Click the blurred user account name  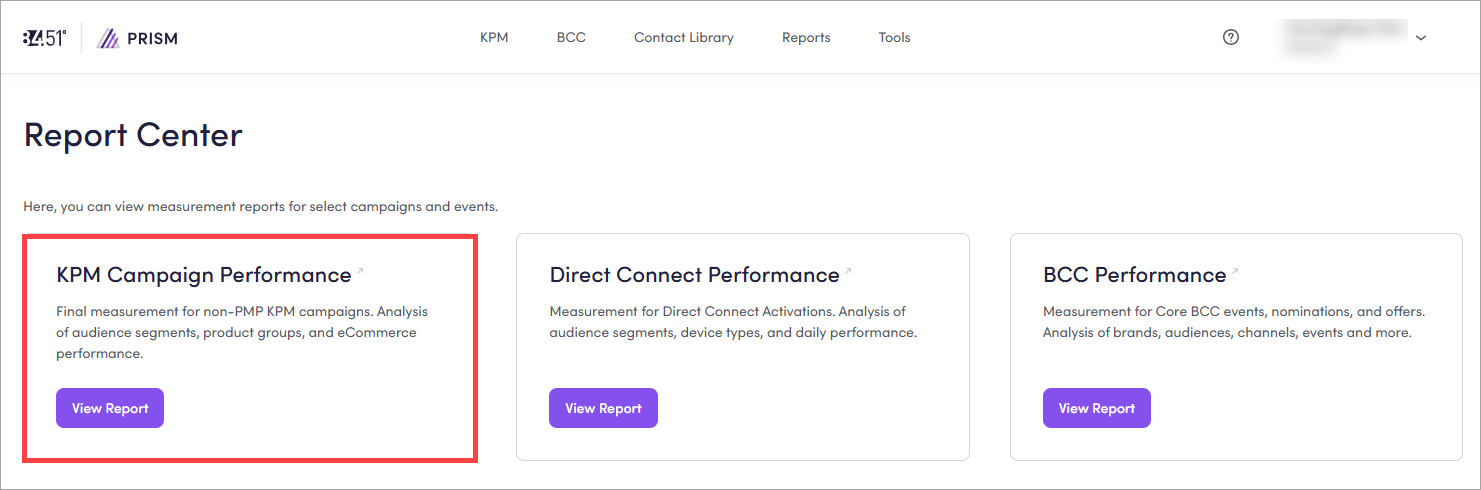(1345, 37)
